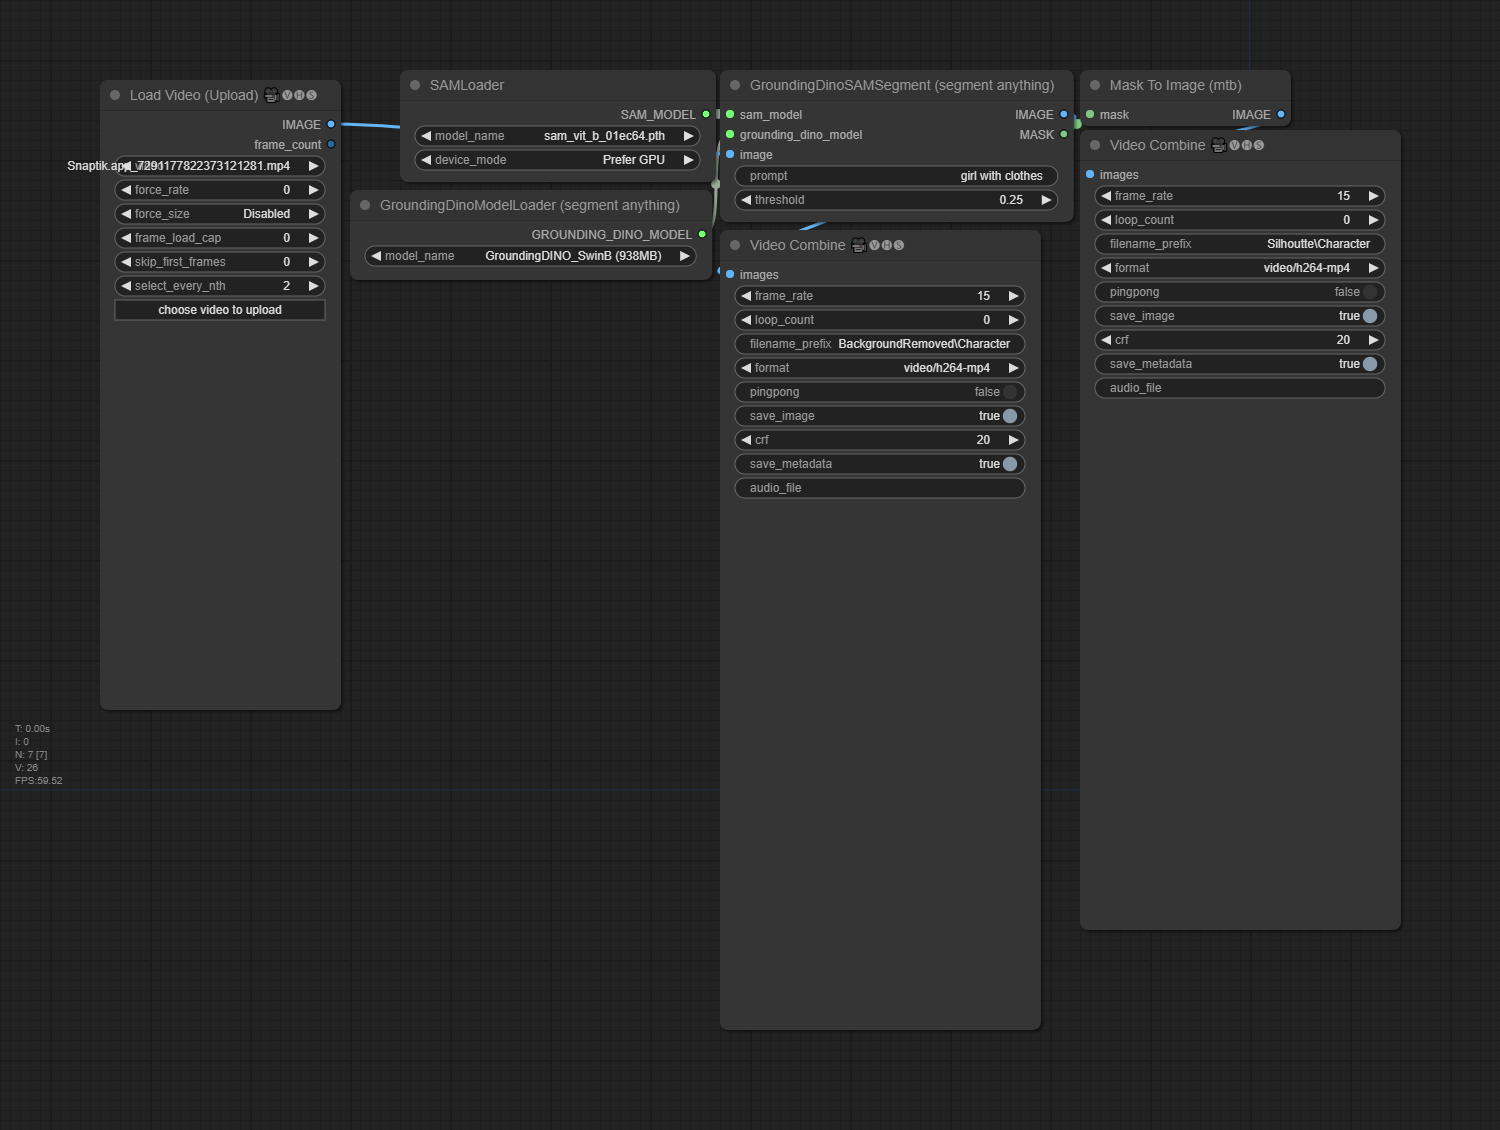Increase select_every_nth with its right arrow
This screenshot has height=1130, width=1500.
pyautogui.click(x=313, y=286)
